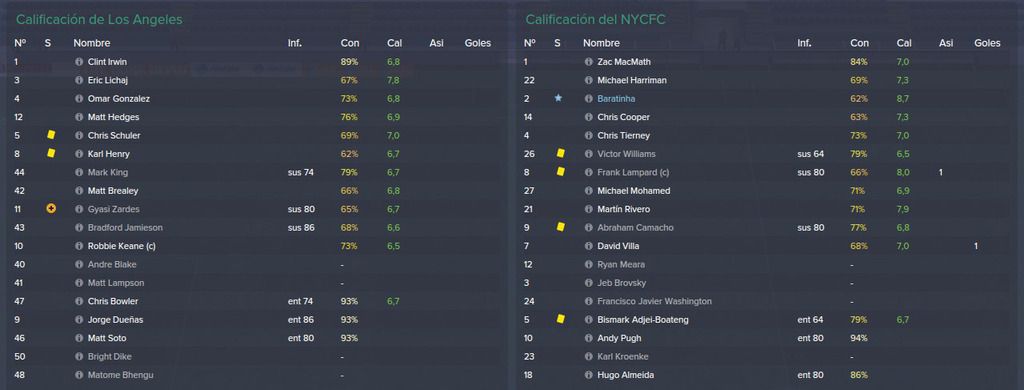Click info icon next to David Villa
This screenshot has width=1024, height=390.
point(588,246)
